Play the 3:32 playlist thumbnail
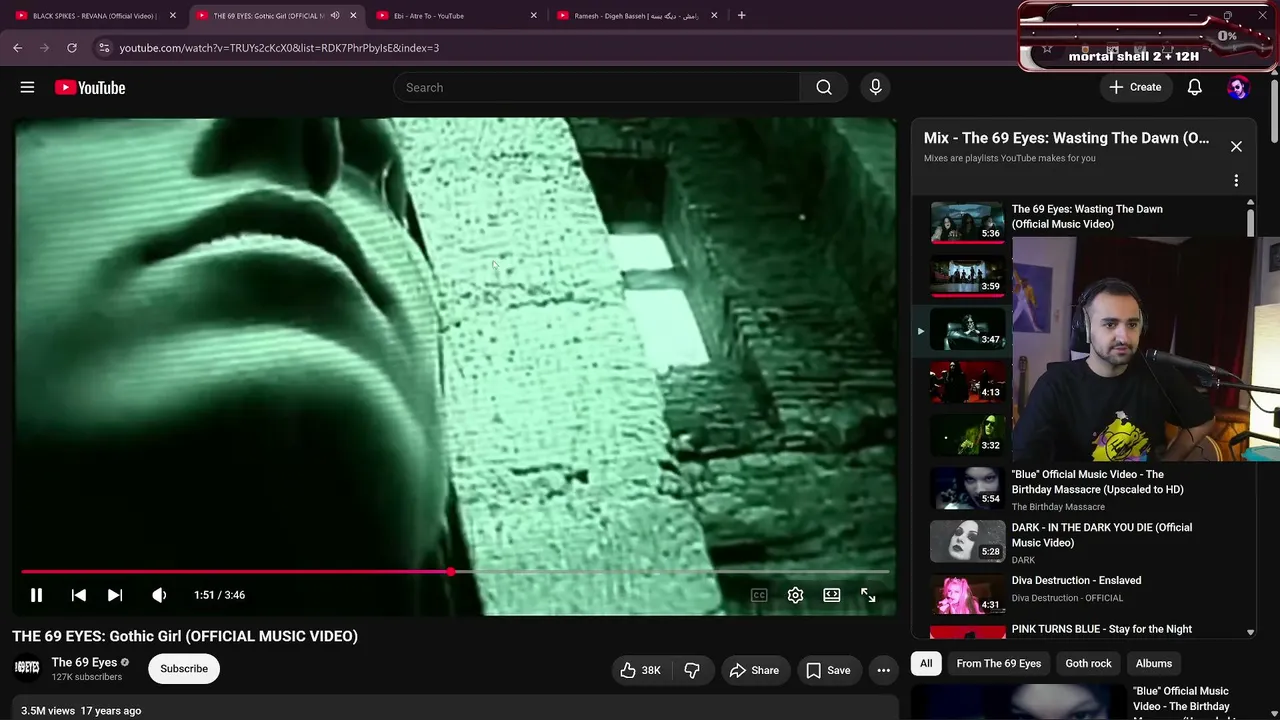 (968, 435)
